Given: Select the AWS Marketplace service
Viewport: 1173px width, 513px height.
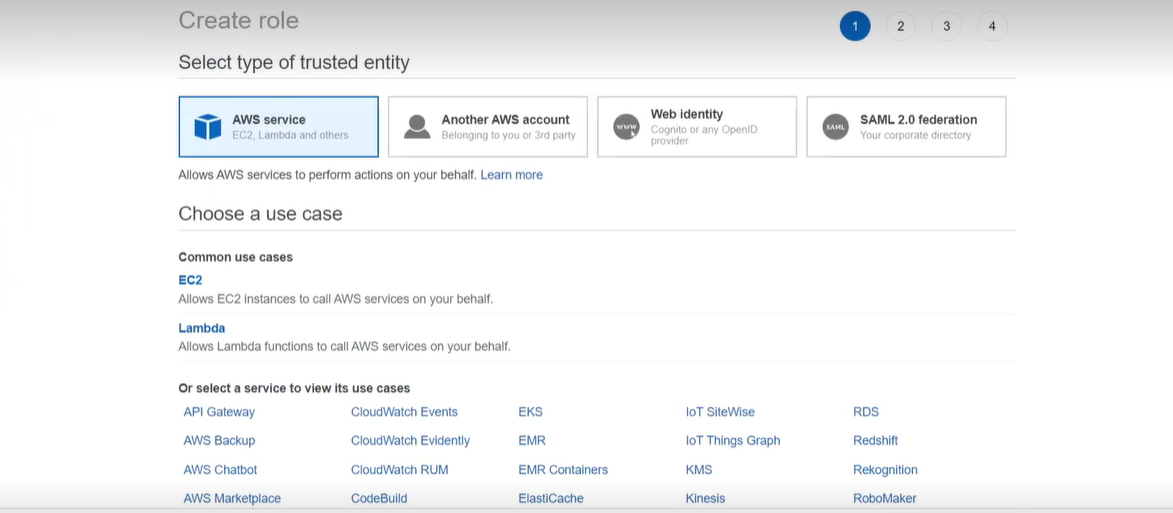Looking at the screenshot, I should [x=232, y=498].
